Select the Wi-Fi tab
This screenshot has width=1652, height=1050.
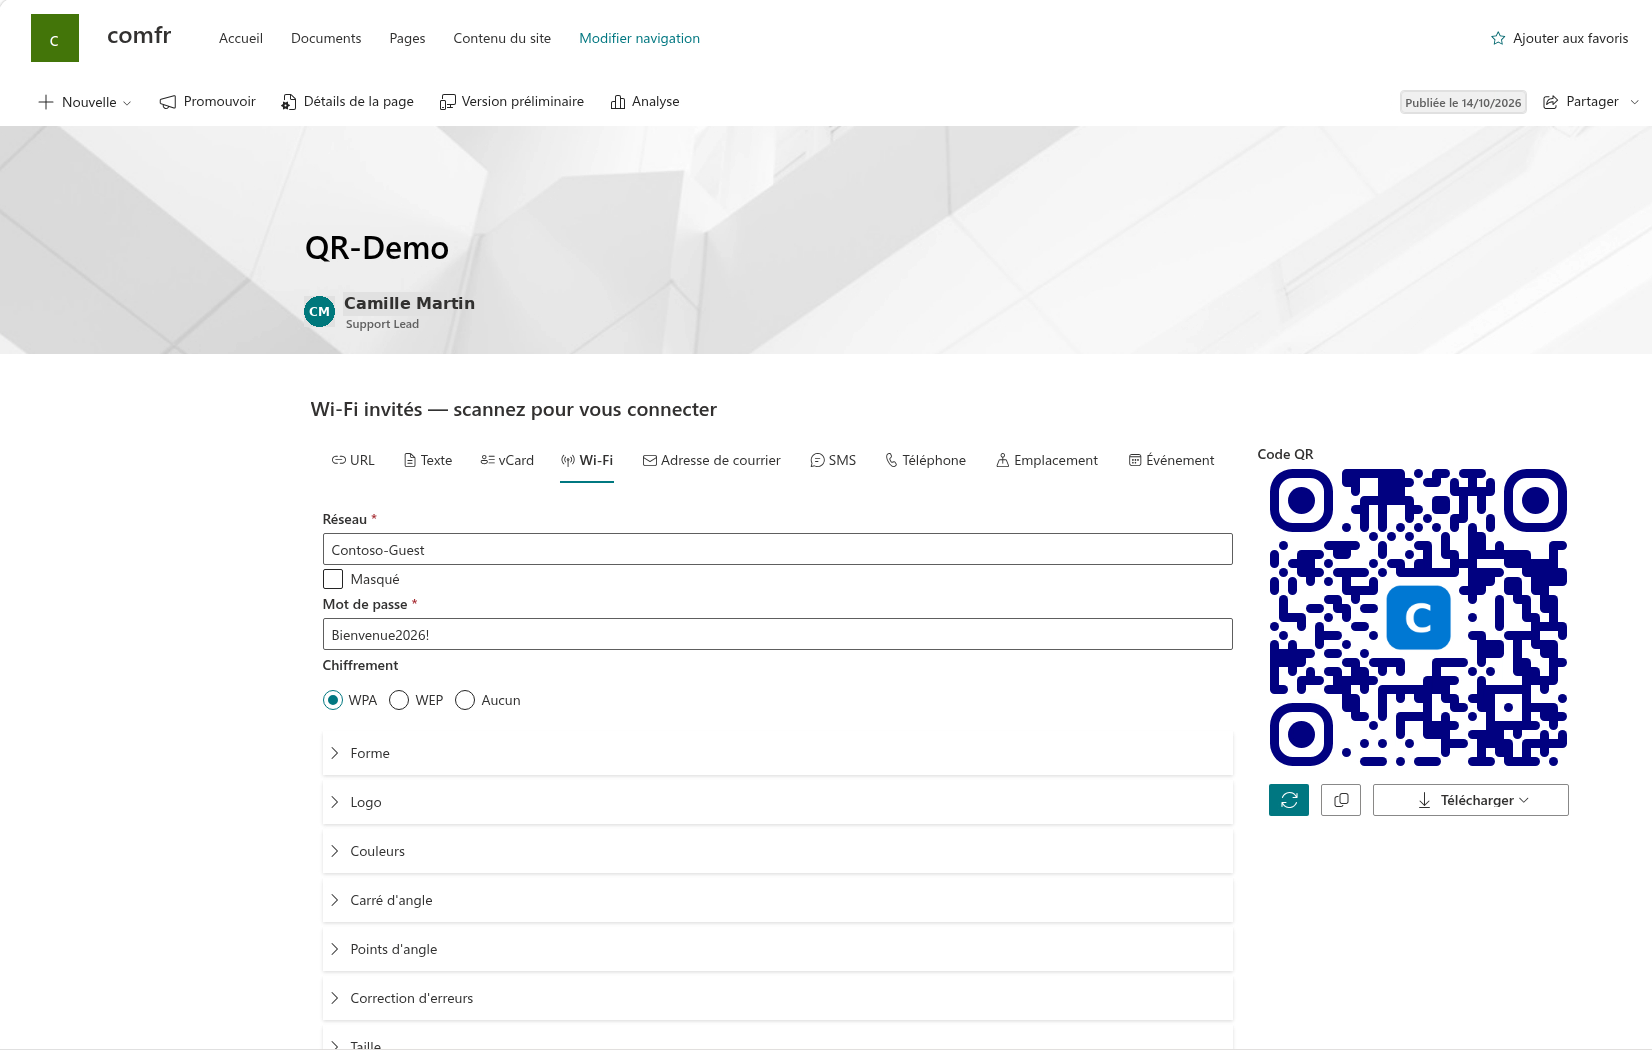click(587, 460)
